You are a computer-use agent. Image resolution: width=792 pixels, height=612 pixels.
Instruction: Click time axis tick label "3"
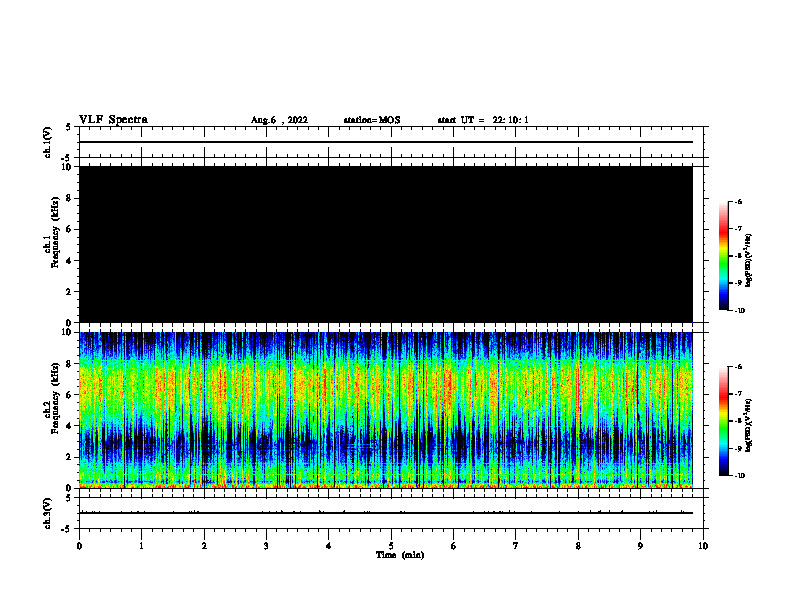tap(266, 546)
